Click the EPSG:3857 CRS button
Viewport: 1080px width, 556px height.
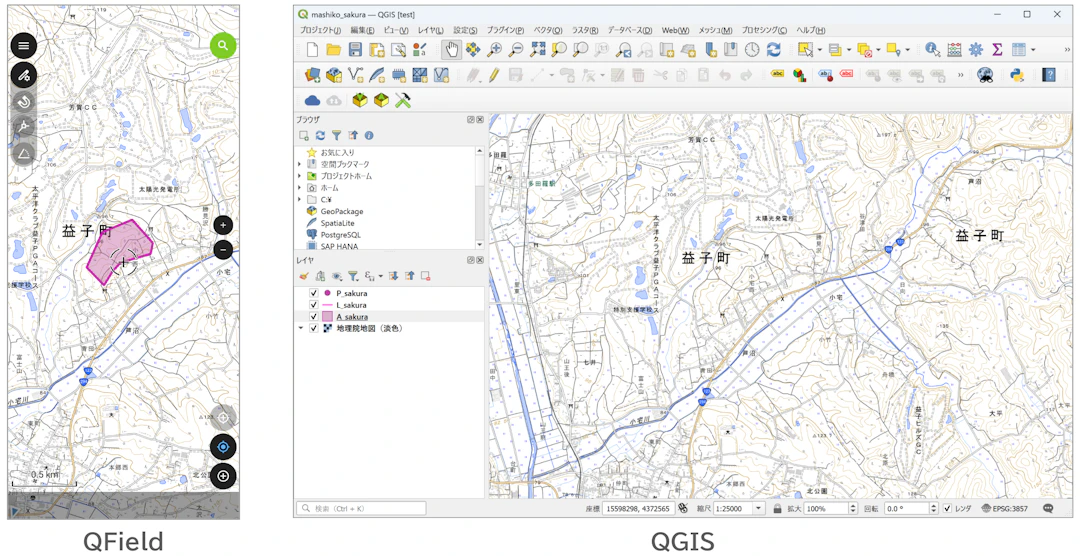pos(1004,508)
